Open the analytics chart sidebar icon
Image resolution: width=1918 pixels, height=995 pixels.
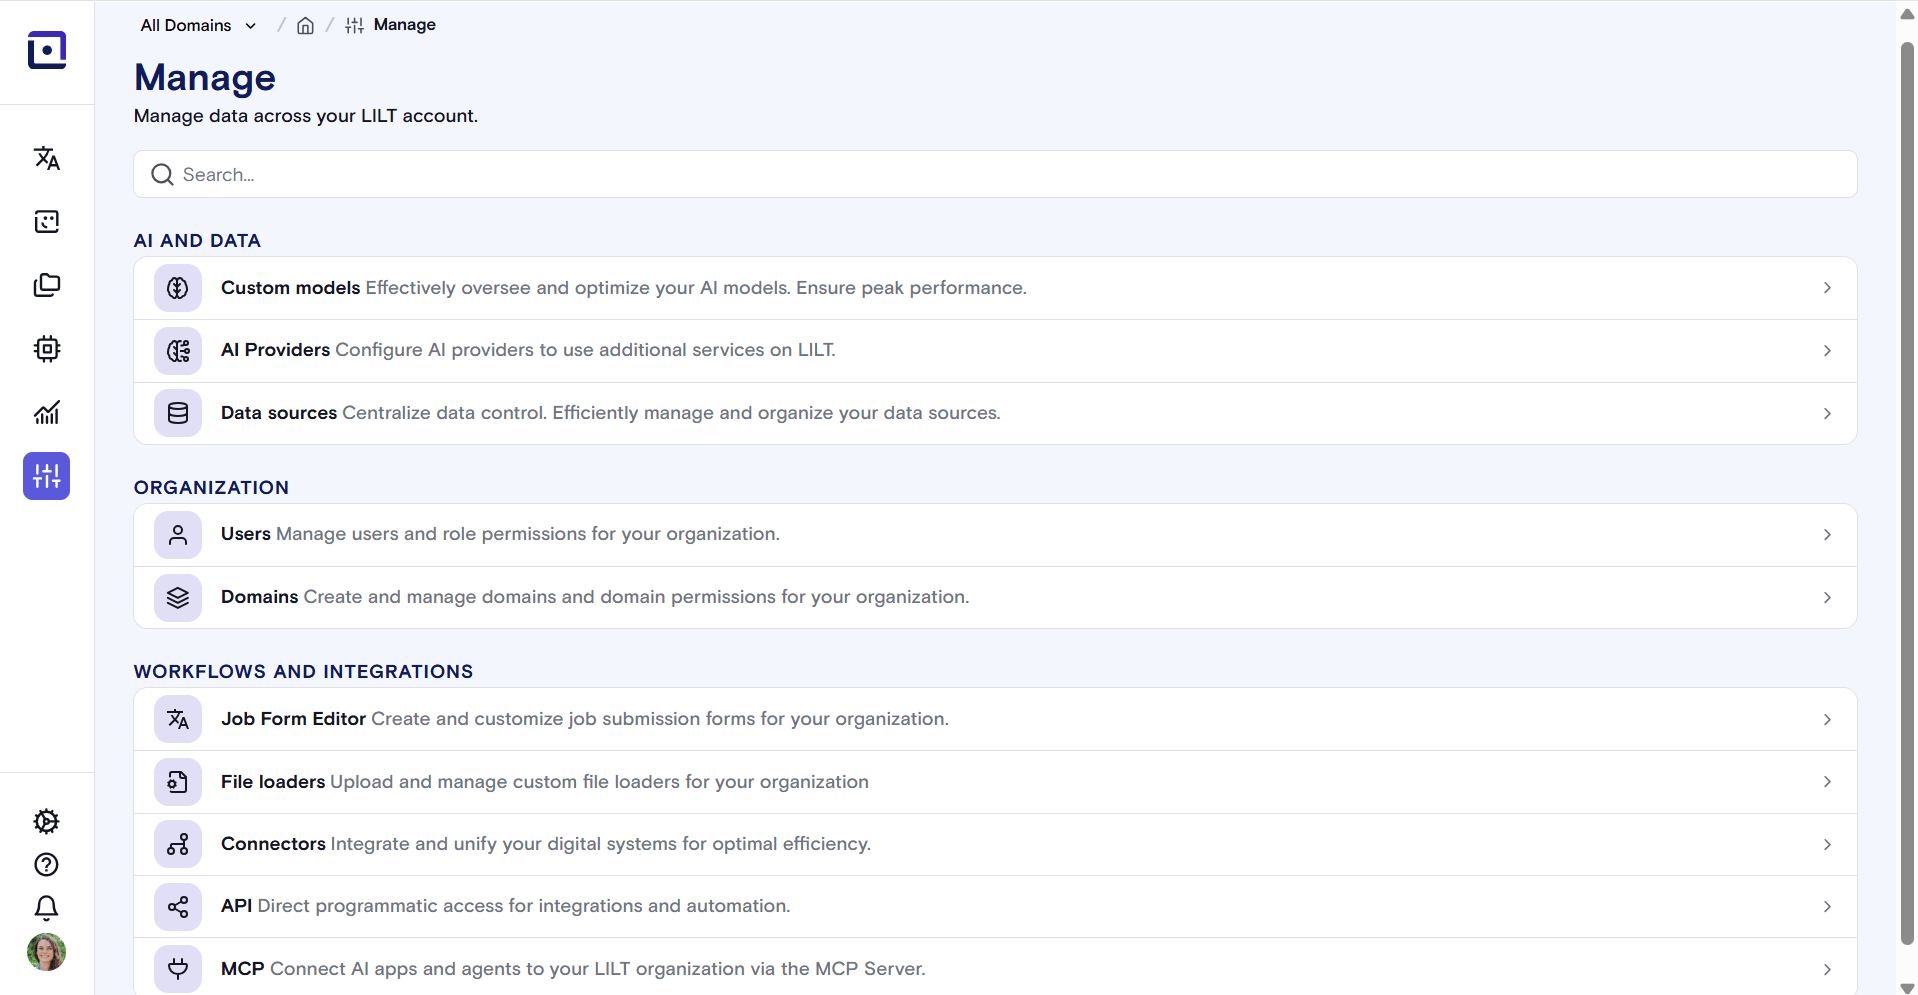pos(47,412)
